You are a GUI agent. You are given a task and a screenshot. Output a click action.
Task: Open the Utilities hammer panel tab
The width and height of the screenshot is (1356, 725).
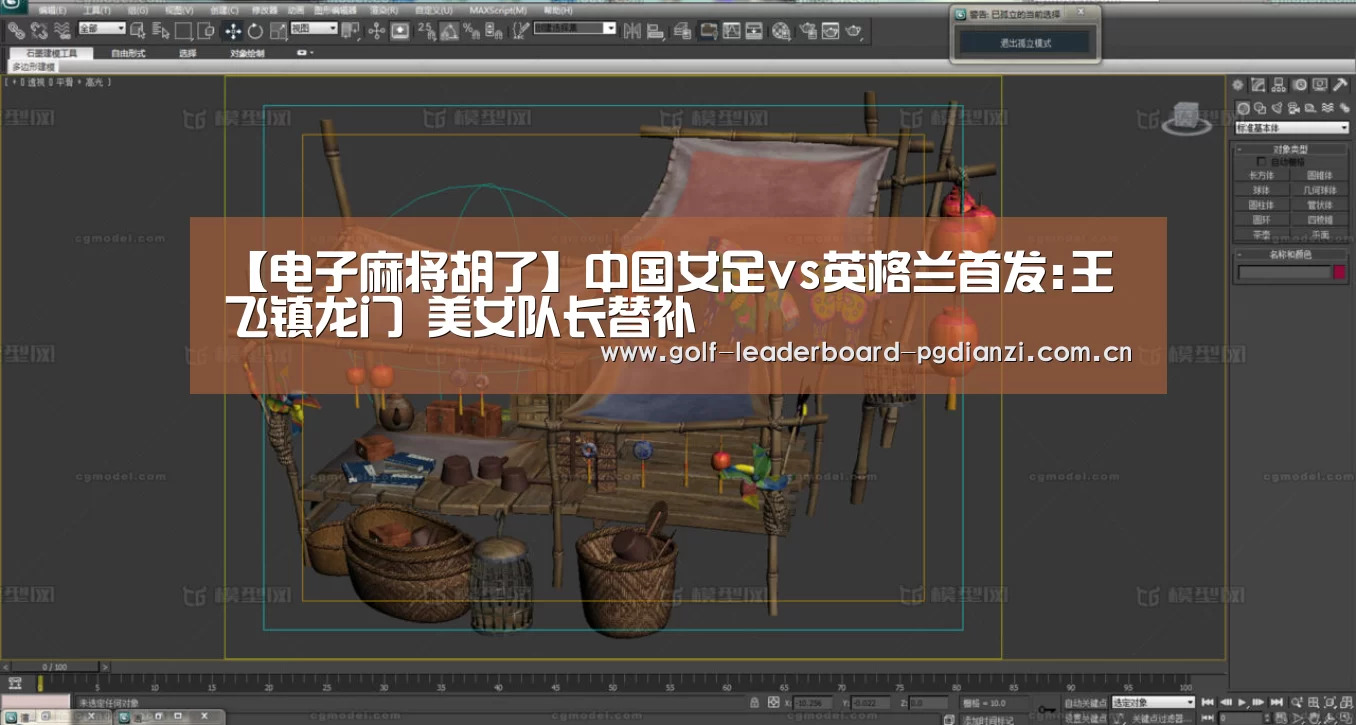tap(1340, 85)
